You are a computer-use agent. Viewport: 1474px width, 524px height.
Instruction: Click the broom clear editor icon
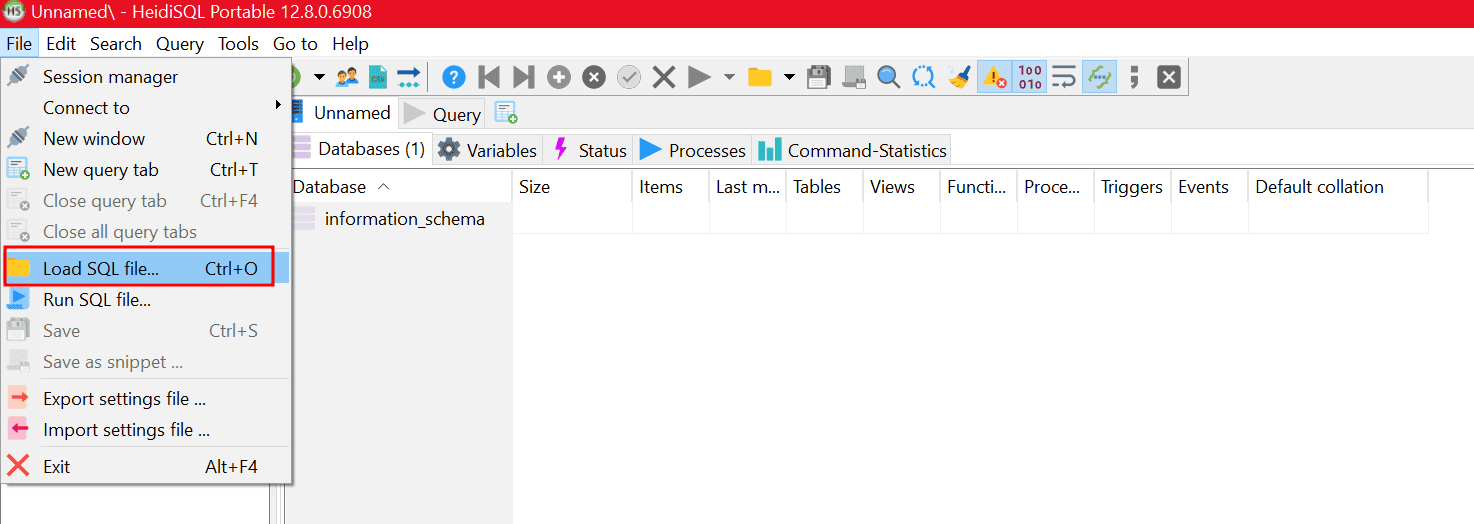[x=959, y=77]
